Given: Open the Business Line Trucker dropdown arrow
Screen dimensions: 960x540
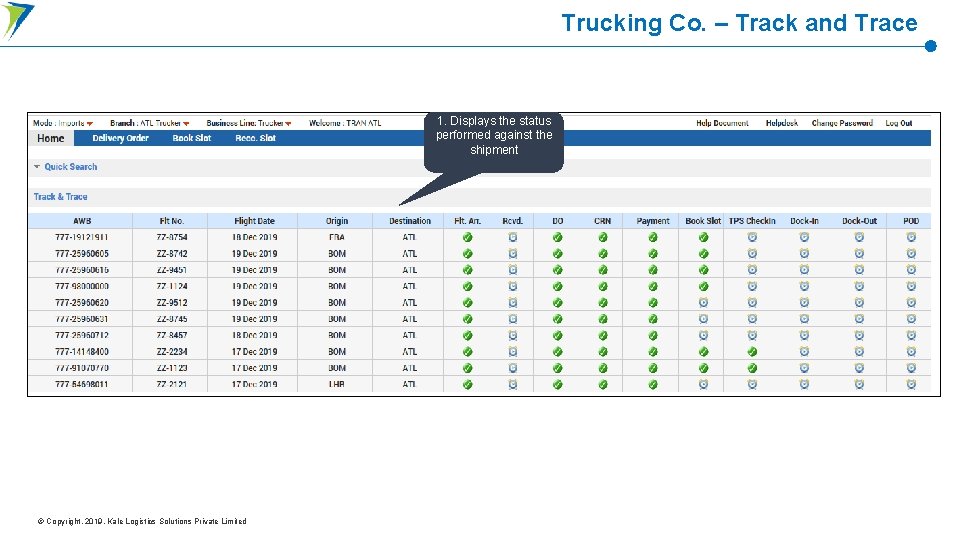Looking at the screenshot, I should pos(288,124).
